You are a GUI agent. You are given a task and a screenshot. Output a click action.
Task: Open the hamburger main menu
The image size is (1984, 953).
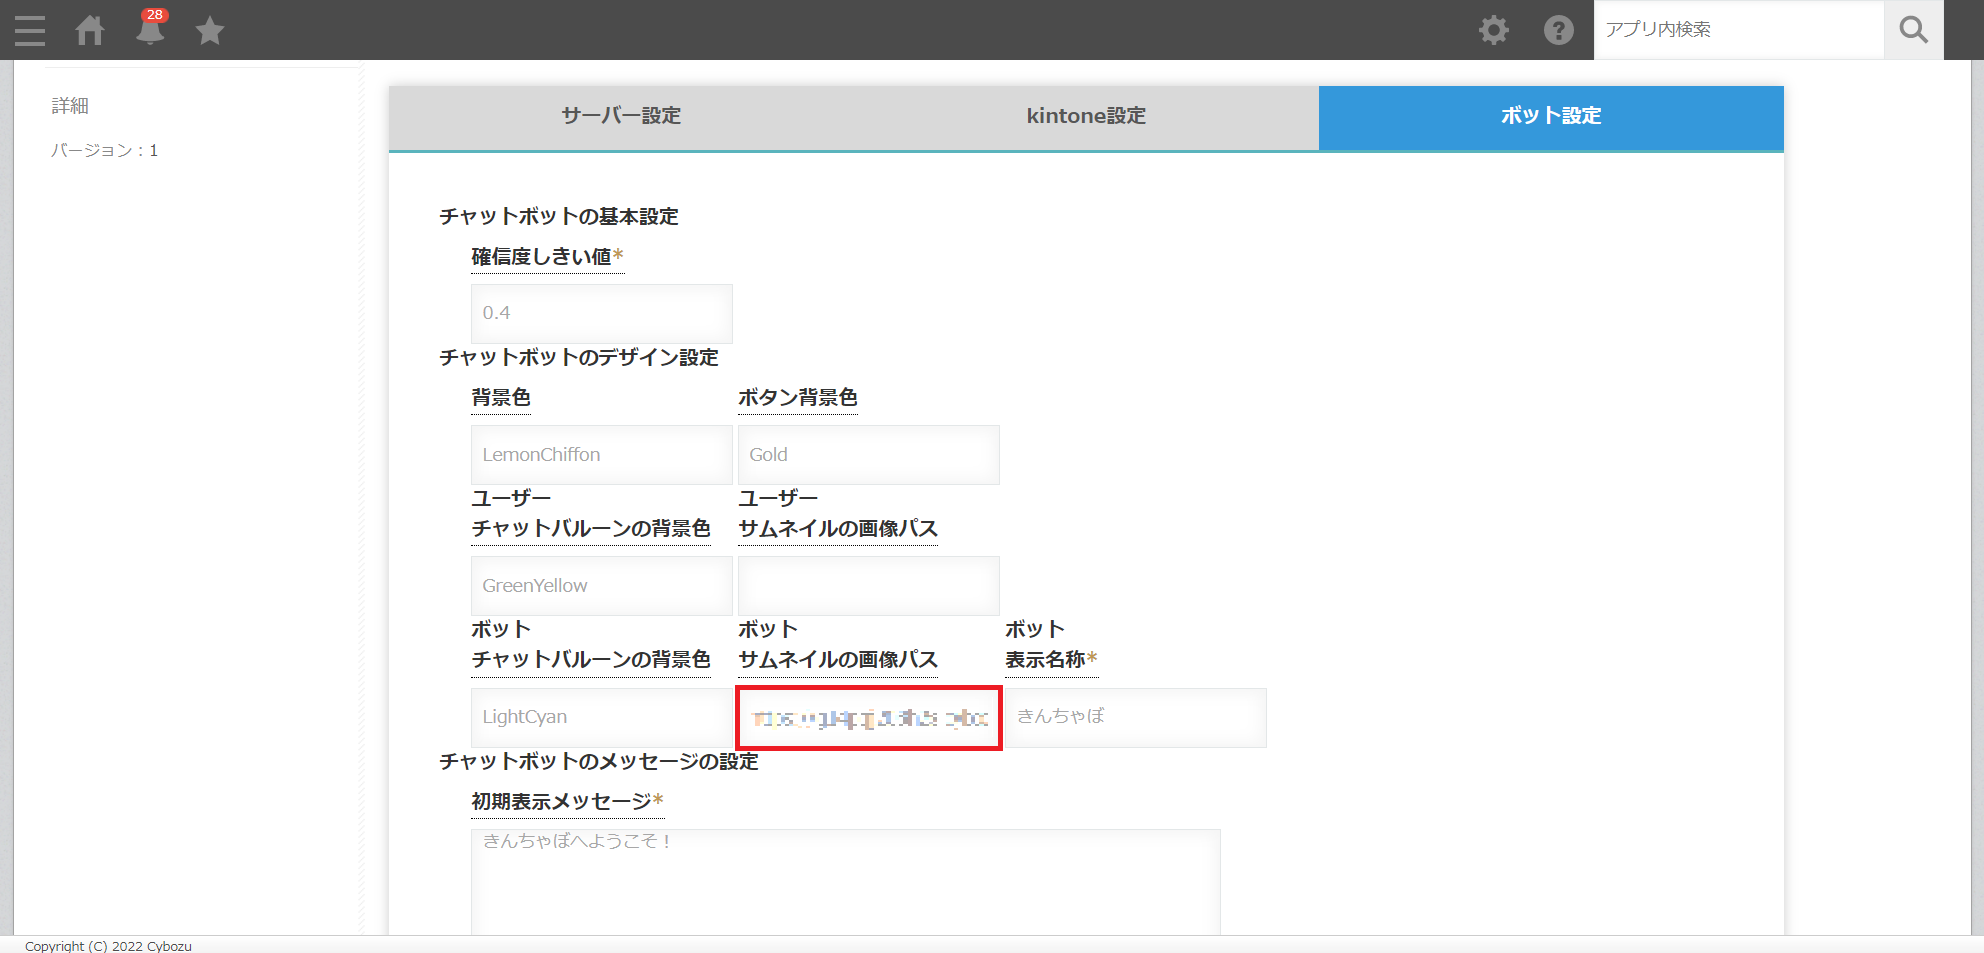click(30, 30)
